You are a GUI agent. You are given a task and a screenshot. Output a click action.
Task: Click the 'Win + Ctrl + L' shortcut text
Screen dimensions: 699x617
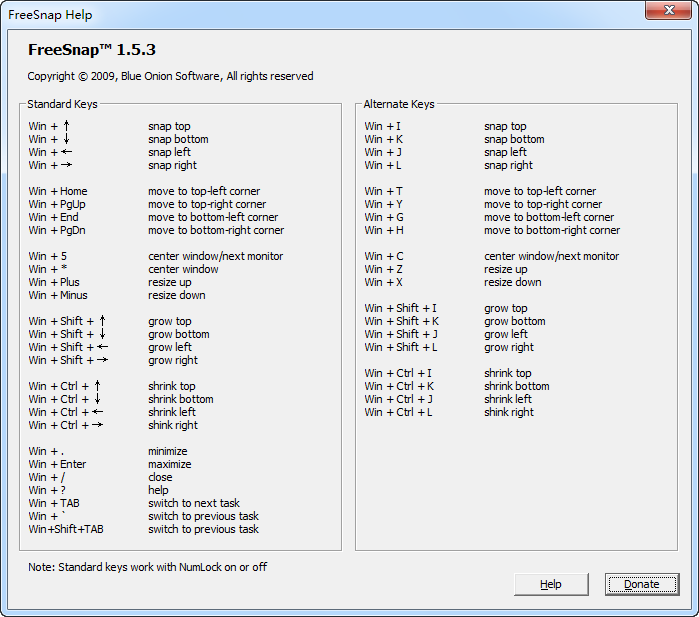pos(399,412)
